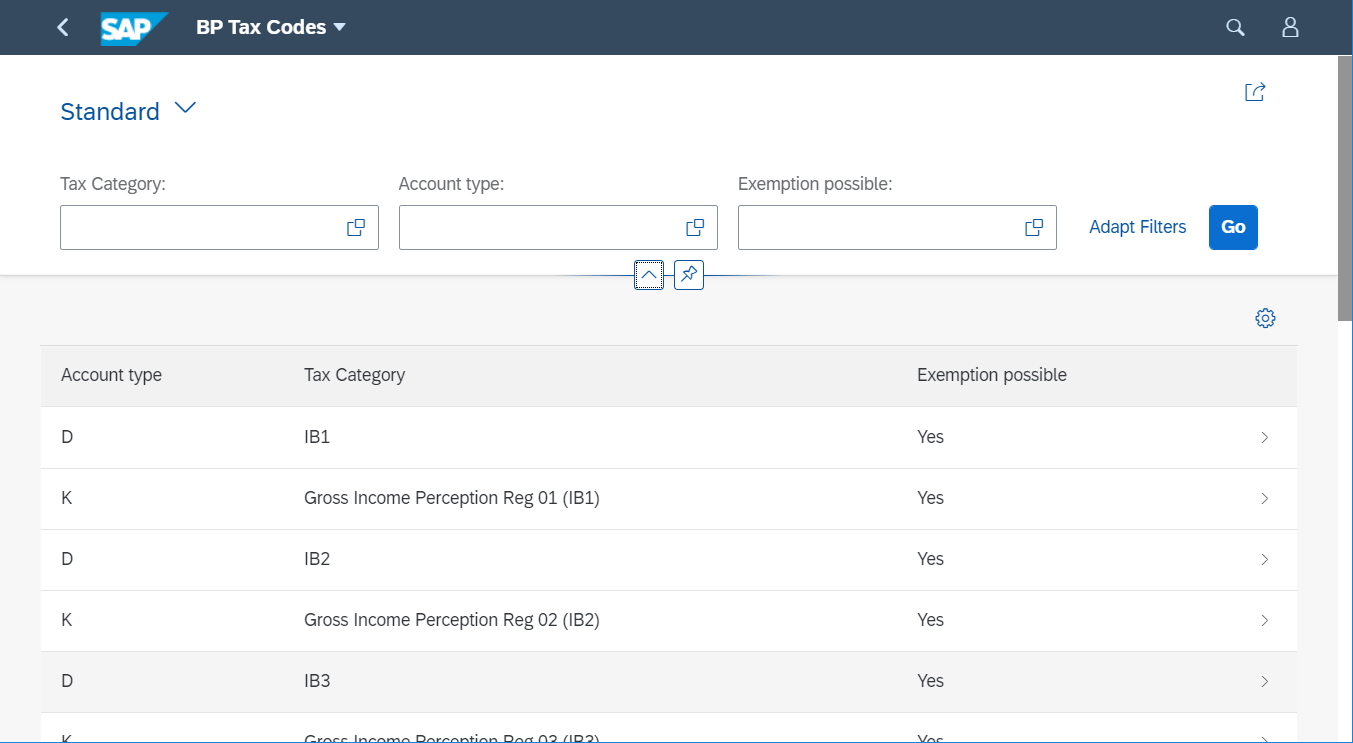Click the share icon
The width and height of the screenshot is (1353, 743).
[x=1255, y=92]
